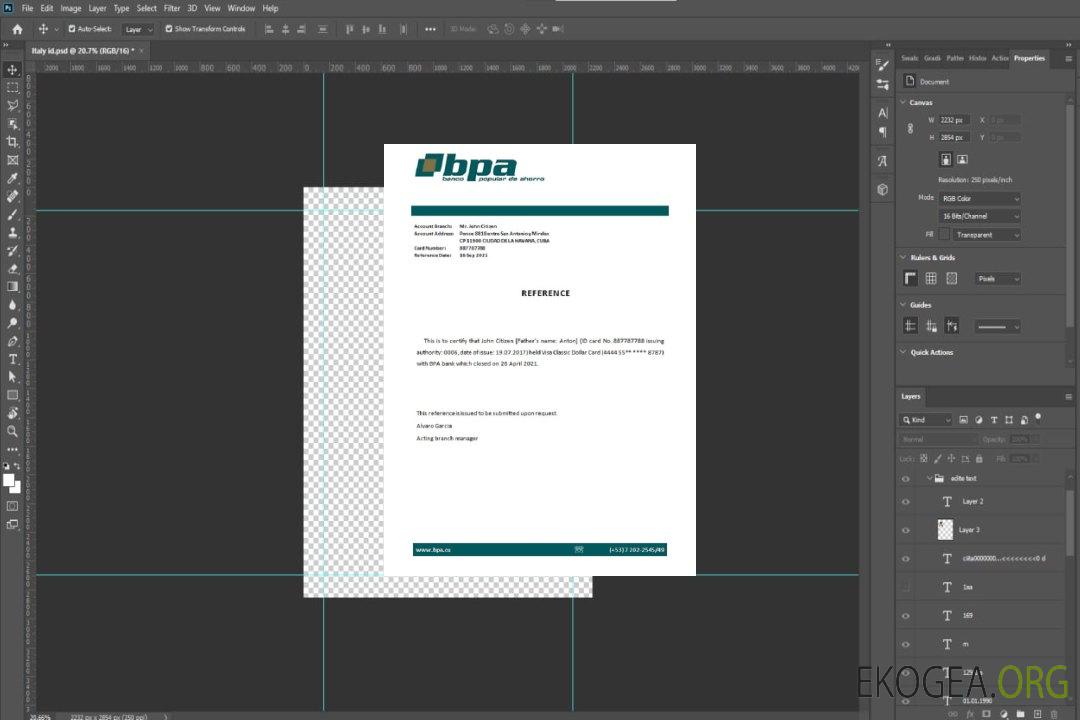Hide Layer 2 using its eye icon

906,502
